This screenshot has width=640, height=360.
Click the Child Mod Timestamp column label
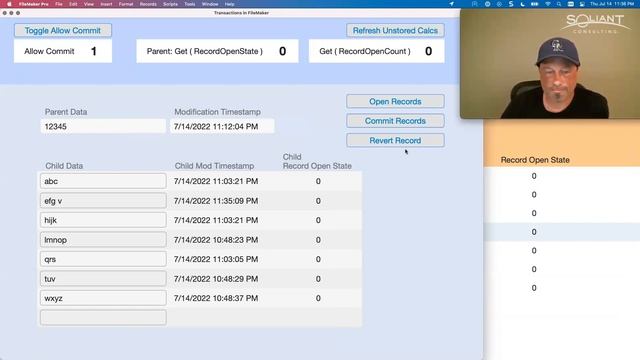pyautogui.click(x=214, y=166)
